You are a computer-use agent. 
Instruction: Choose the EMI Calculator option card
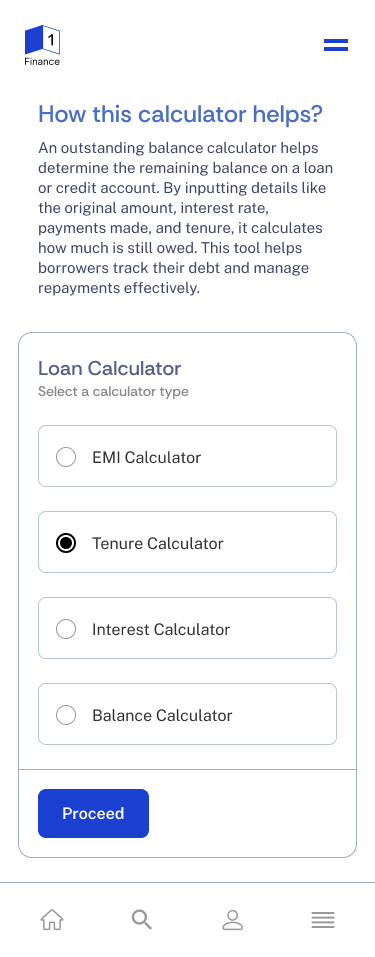(188, 456)
